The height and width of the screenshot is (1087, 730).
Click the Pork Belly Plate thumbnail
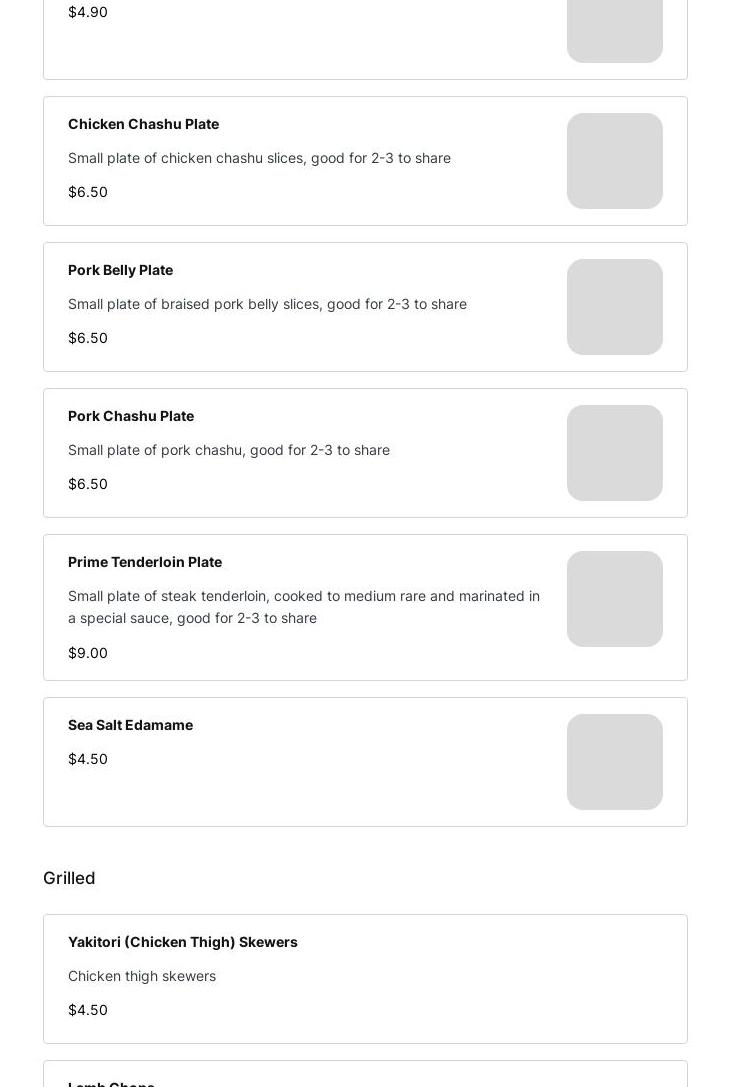[614, 307]
